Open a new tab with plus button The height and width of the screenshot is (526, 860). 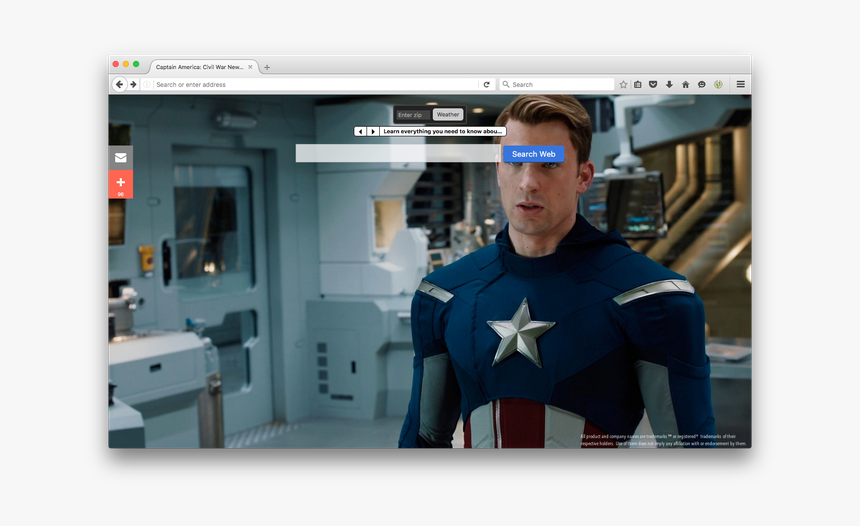(267, 67)
